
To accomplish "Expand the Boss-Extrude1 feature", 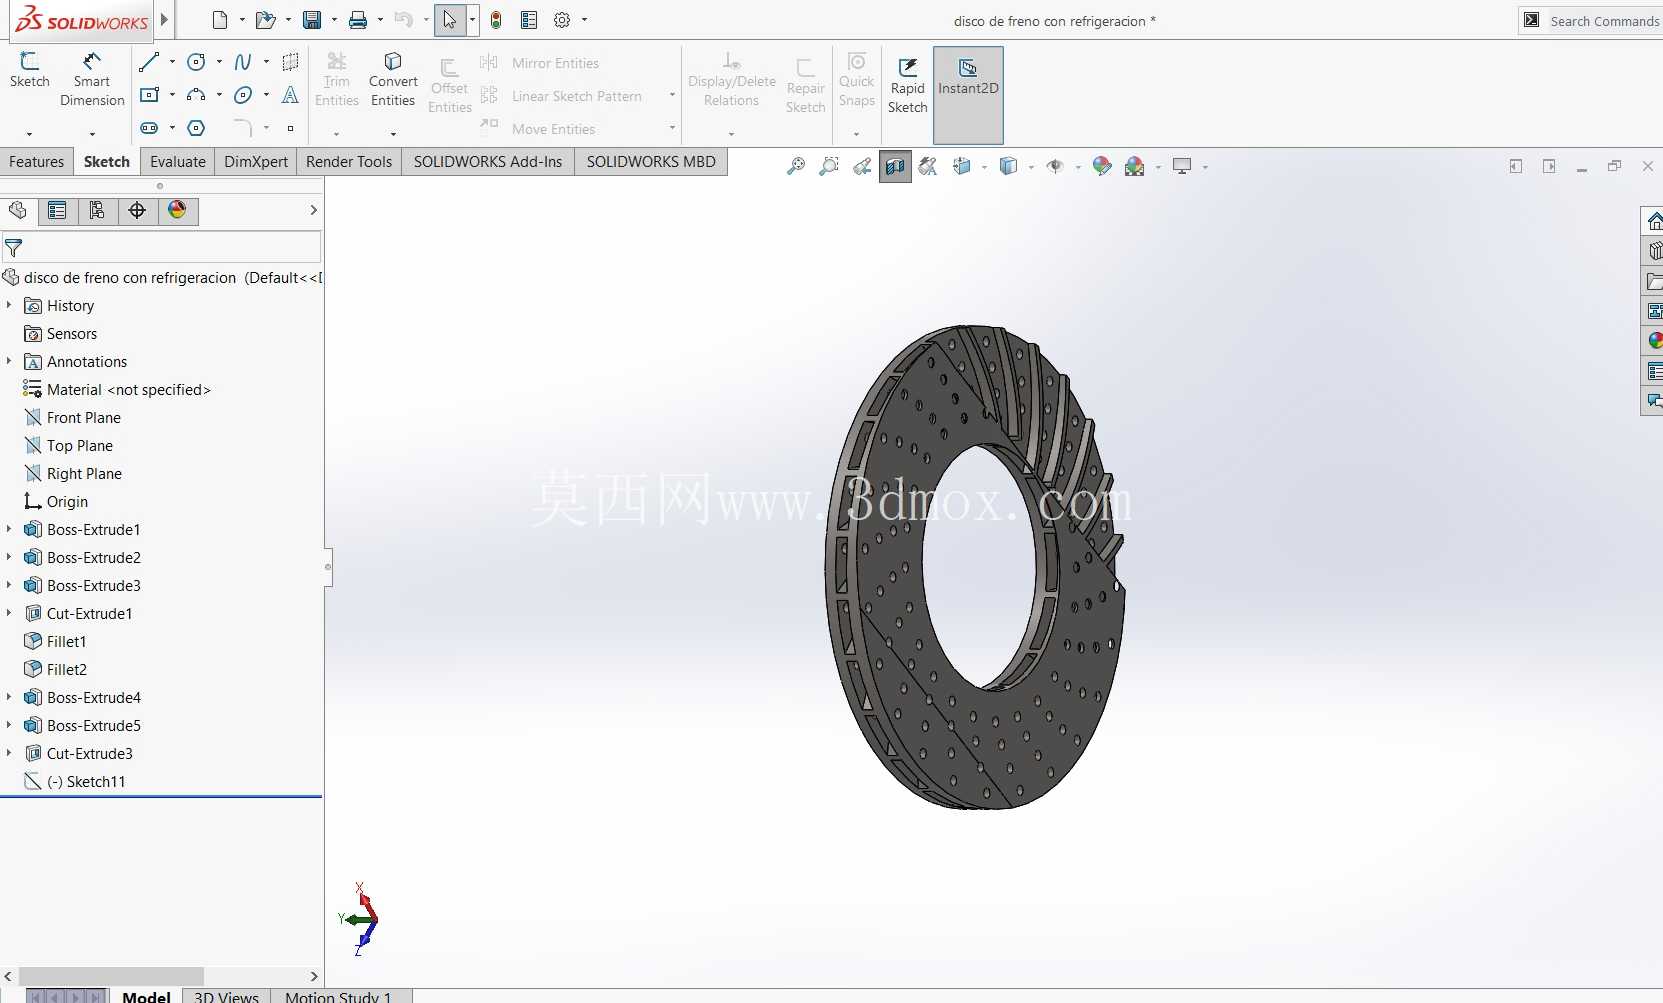I will coord(9,529).
